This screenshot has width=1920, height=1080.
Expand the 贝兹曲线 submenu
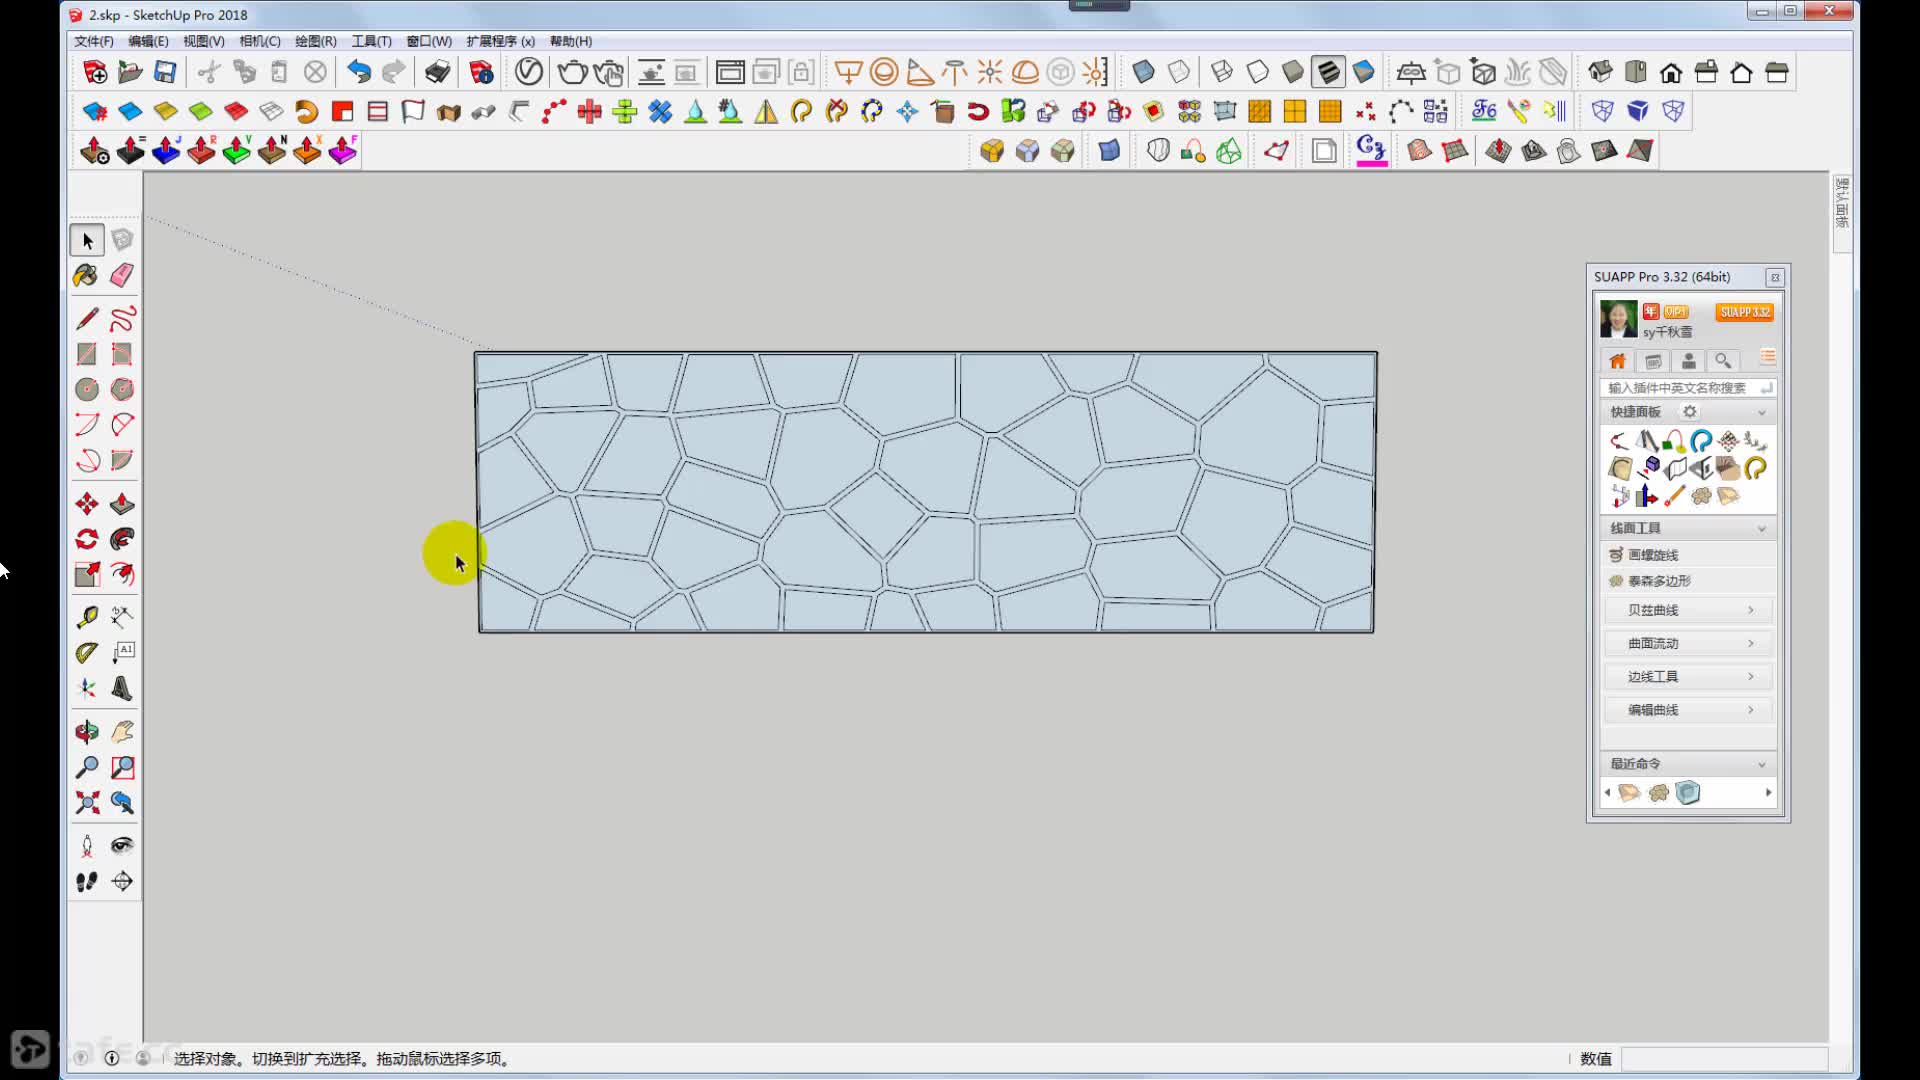pyautogui.click(x=1688, y=610)
